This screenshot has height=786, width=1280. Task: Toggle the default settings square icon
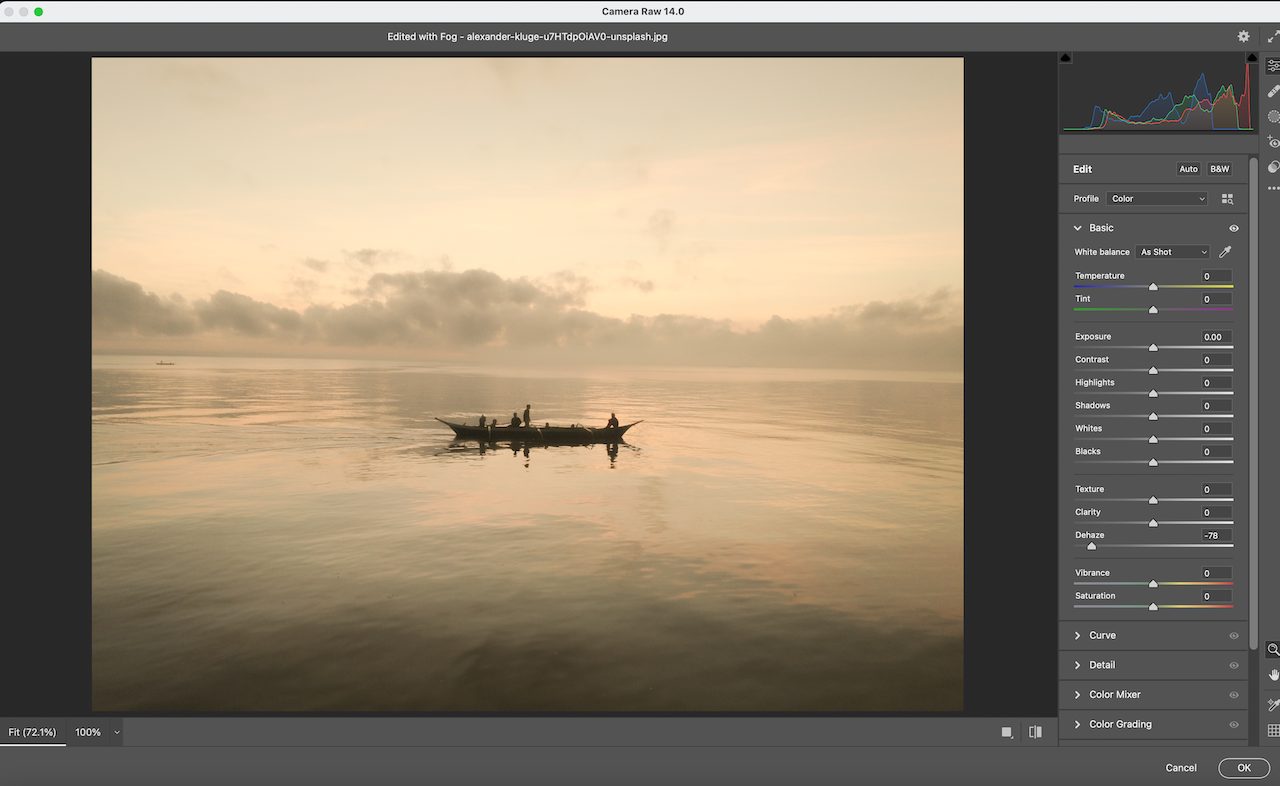click(x=1007, y=732)
